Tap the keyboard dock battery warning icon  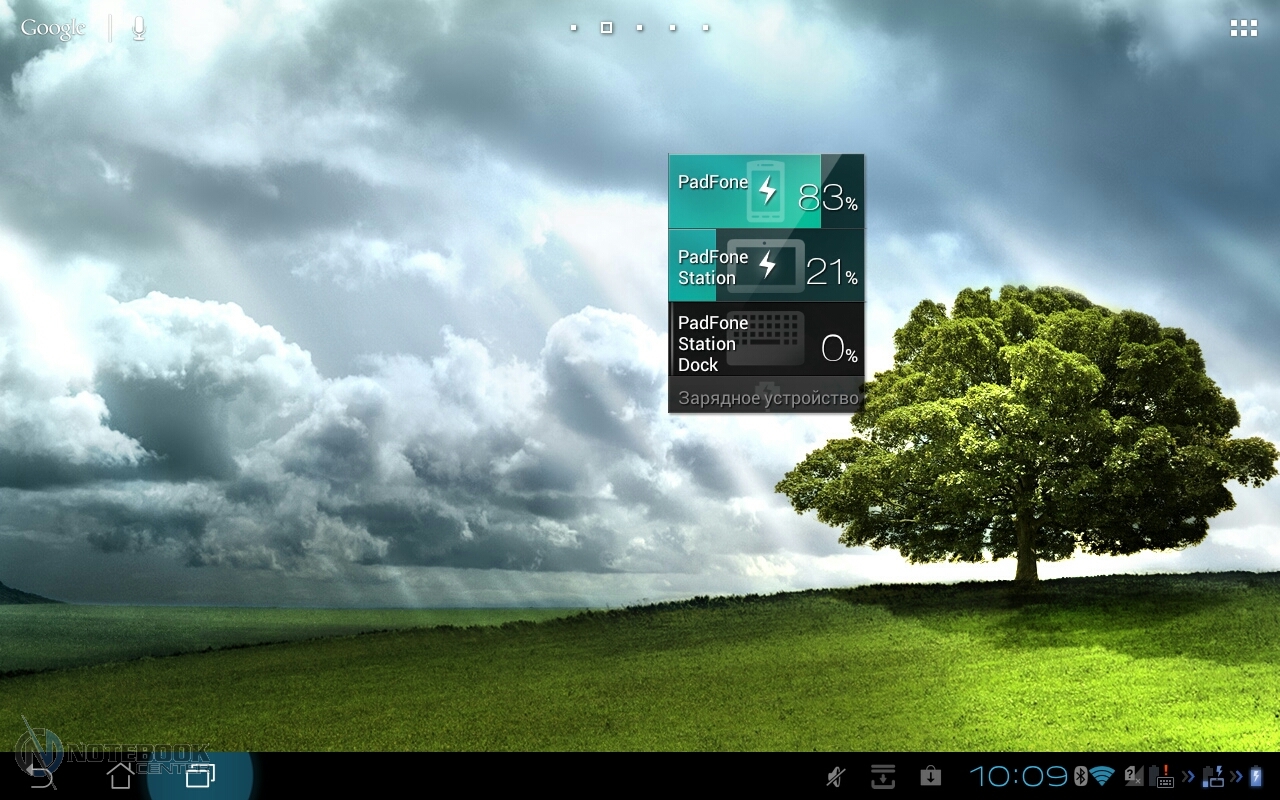coord(1163,776)
